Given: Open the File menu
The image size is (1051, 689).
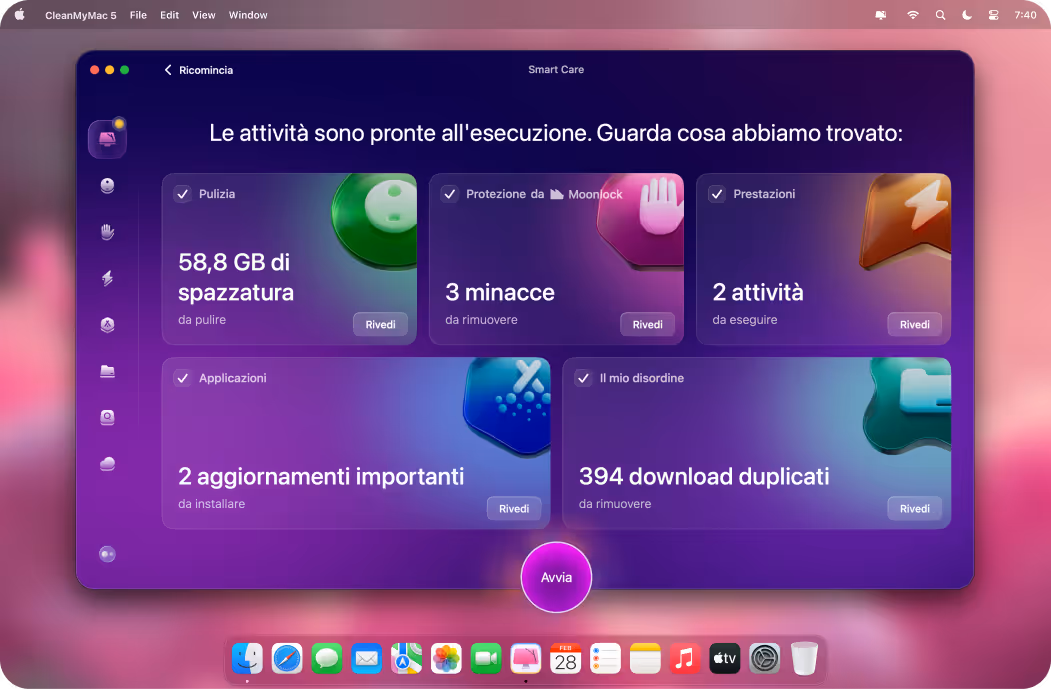Looking at the screenshot, I should 138,15.
